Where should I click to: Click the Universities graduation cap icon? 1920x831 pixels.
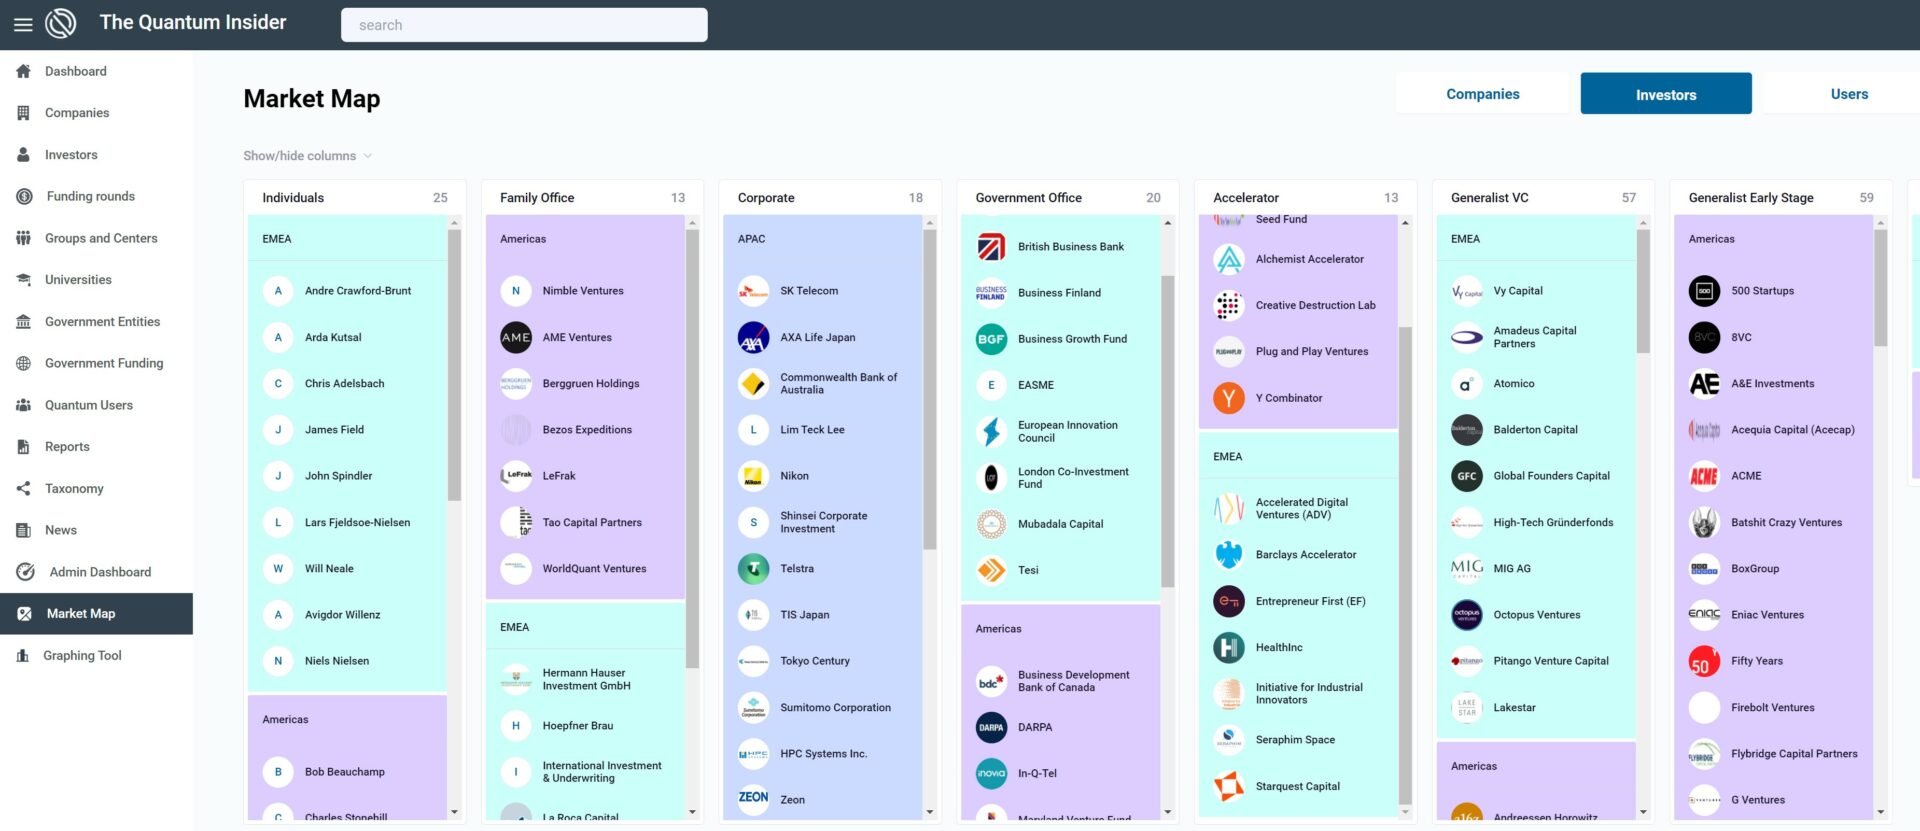[x=23, y=280]
